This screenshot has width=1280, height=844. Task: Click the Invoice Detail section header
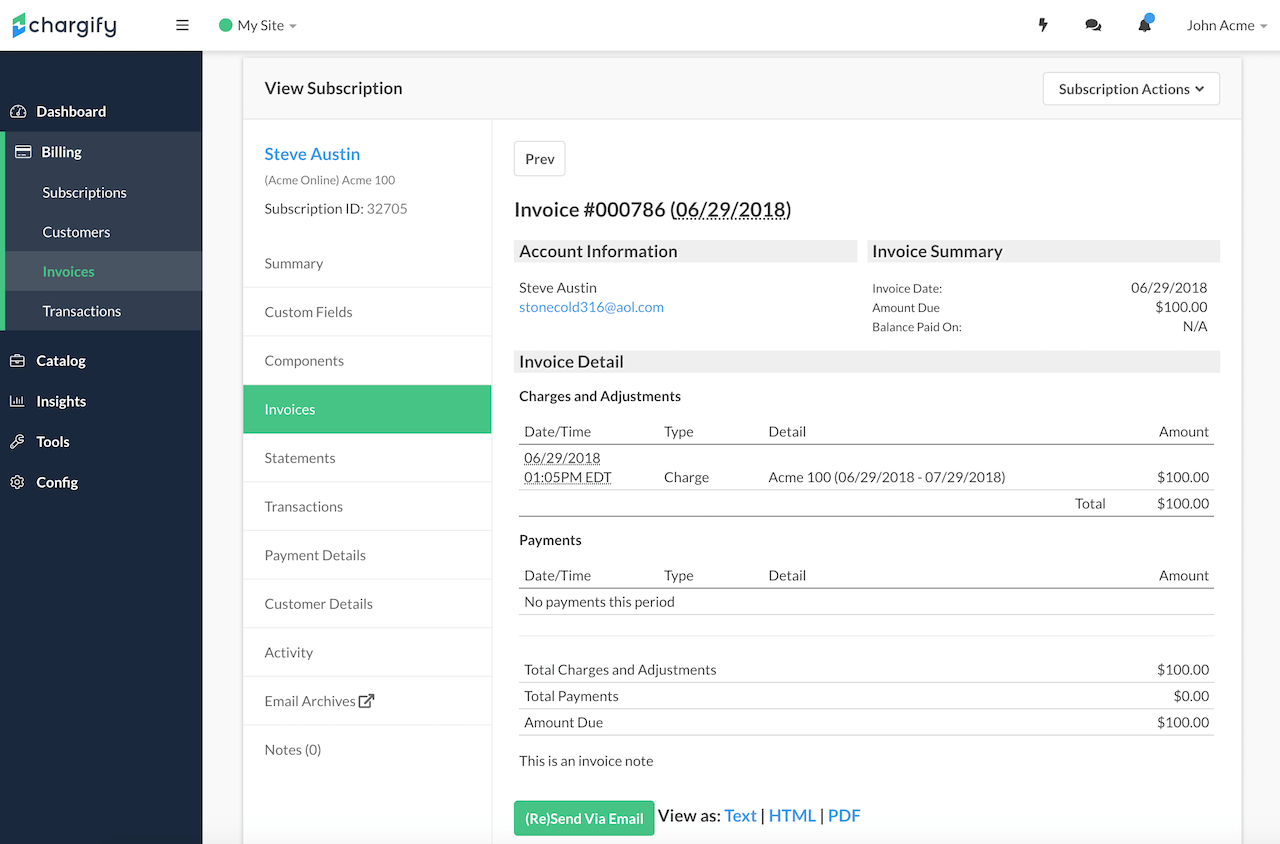(x=866, y=362)
